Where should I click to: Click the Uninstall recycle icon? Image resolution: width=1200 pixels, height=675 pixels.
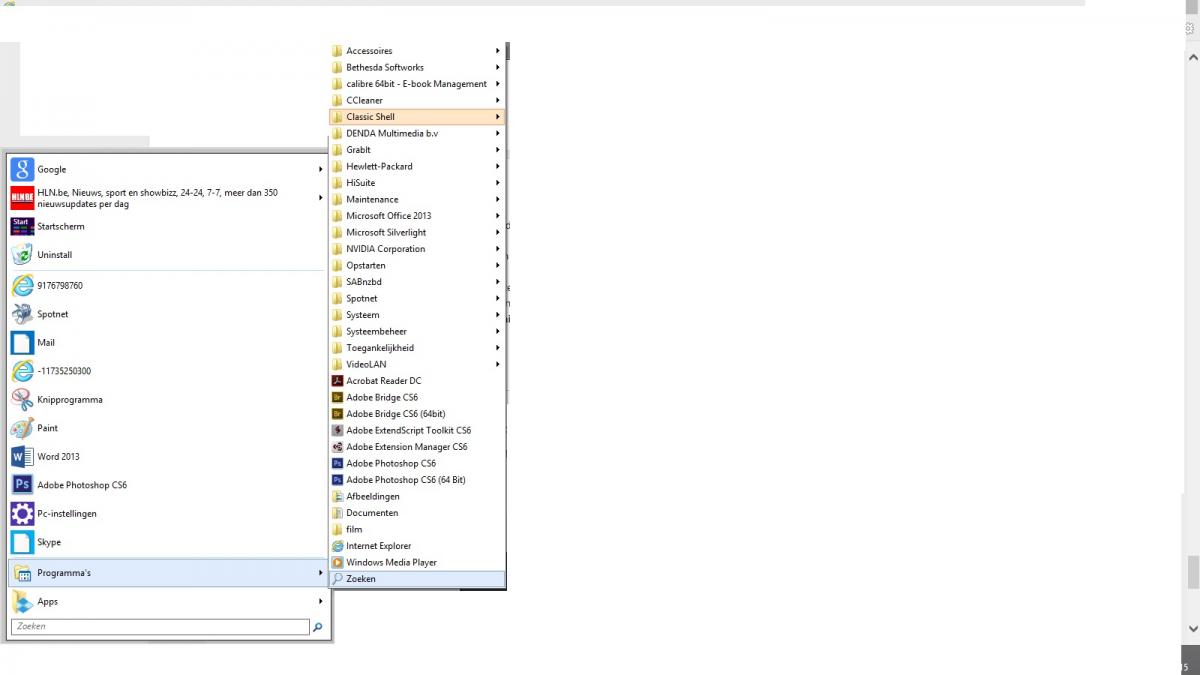(x=22, y=255)
